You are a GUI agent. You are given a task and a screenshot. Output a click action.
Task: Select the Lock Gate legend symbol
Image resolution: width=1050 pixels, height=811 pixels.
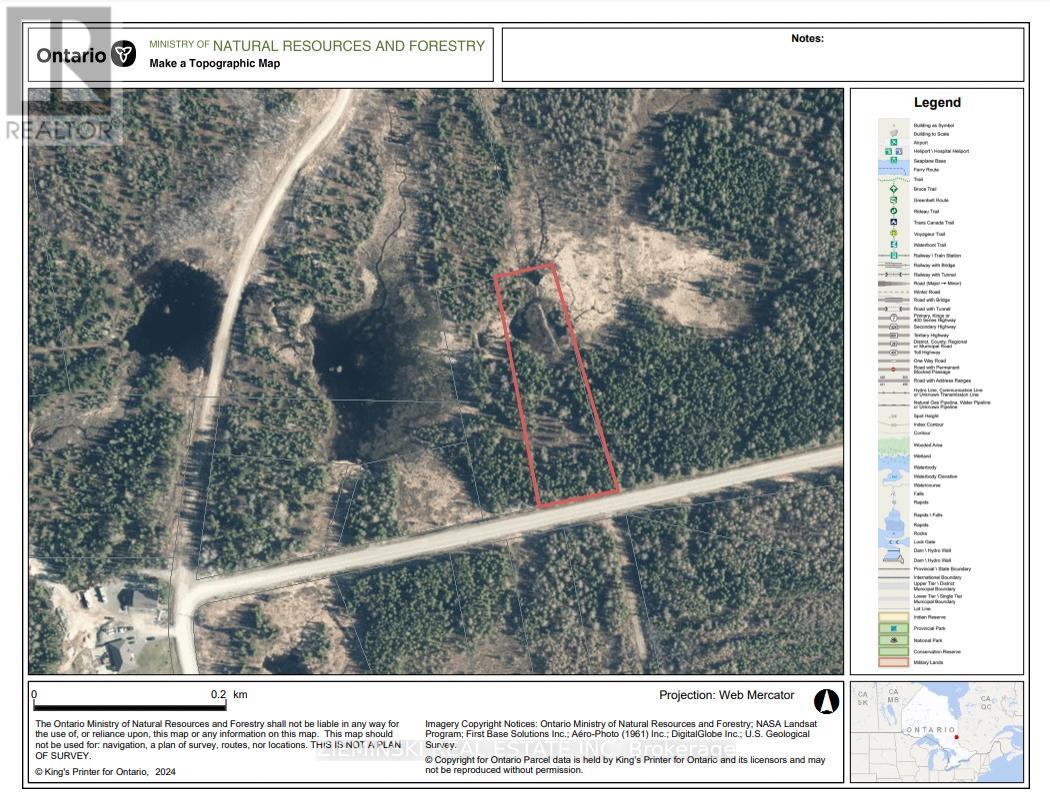(x=895, y=542)
